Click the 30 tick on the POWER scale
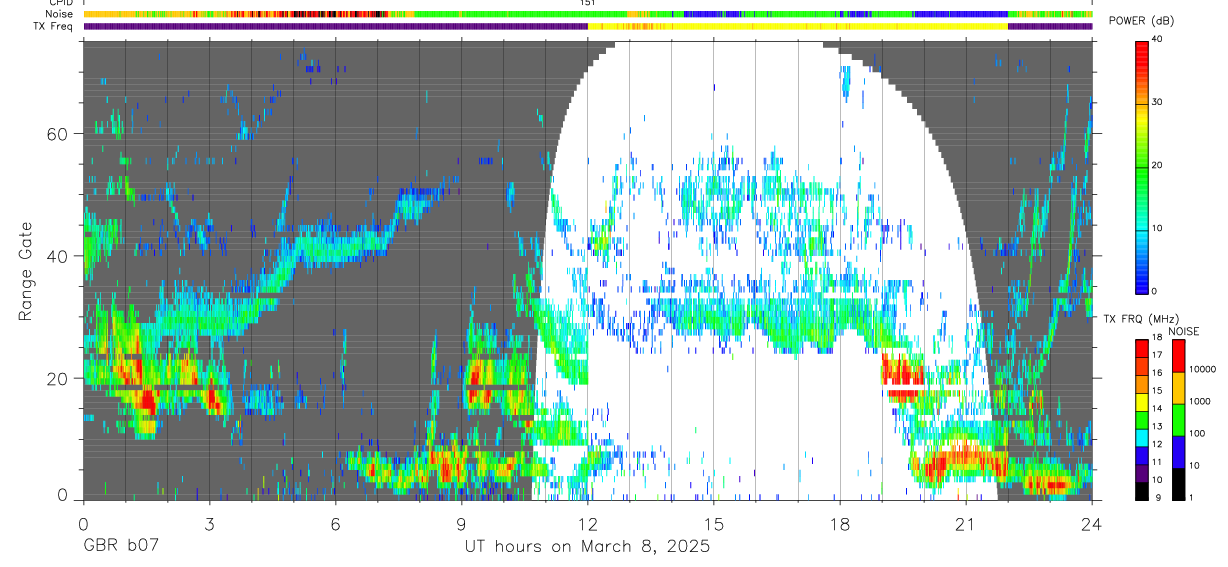This screenshot has height=567, width=1228. click(x=1158, y=102)
